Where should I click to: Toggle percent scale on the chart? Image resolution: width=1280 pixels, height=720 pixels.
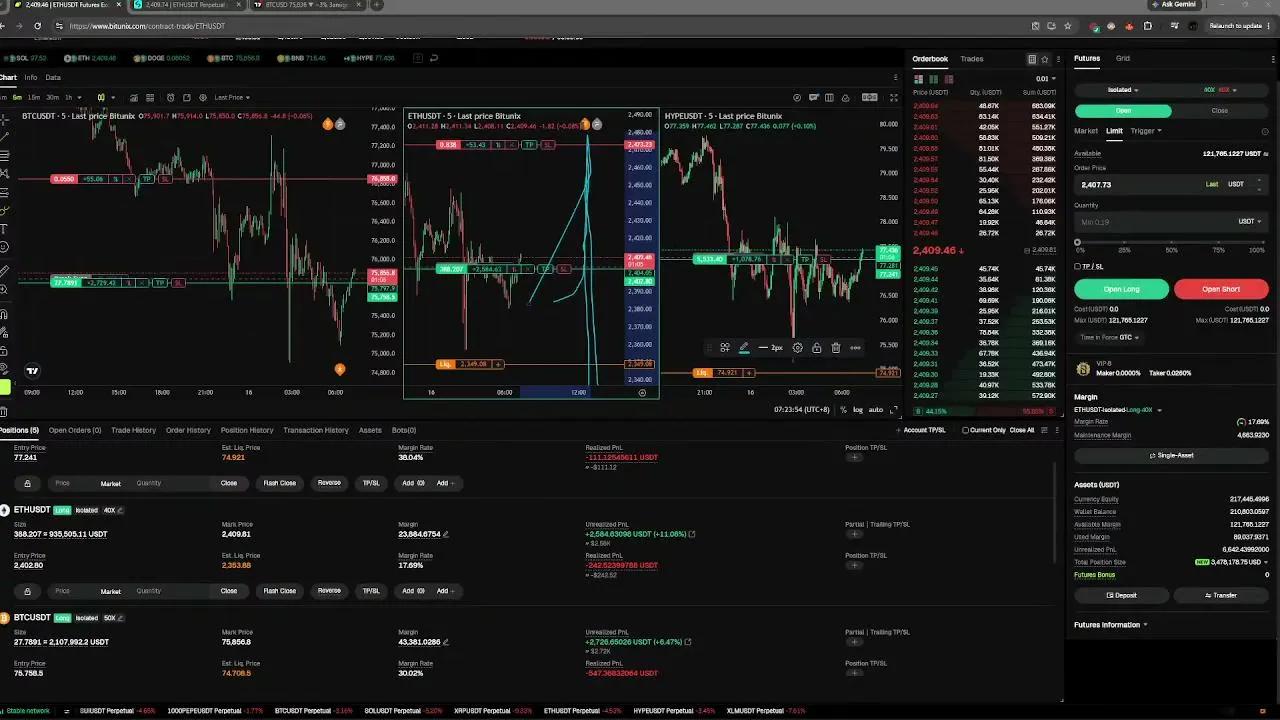pos(843,410)
